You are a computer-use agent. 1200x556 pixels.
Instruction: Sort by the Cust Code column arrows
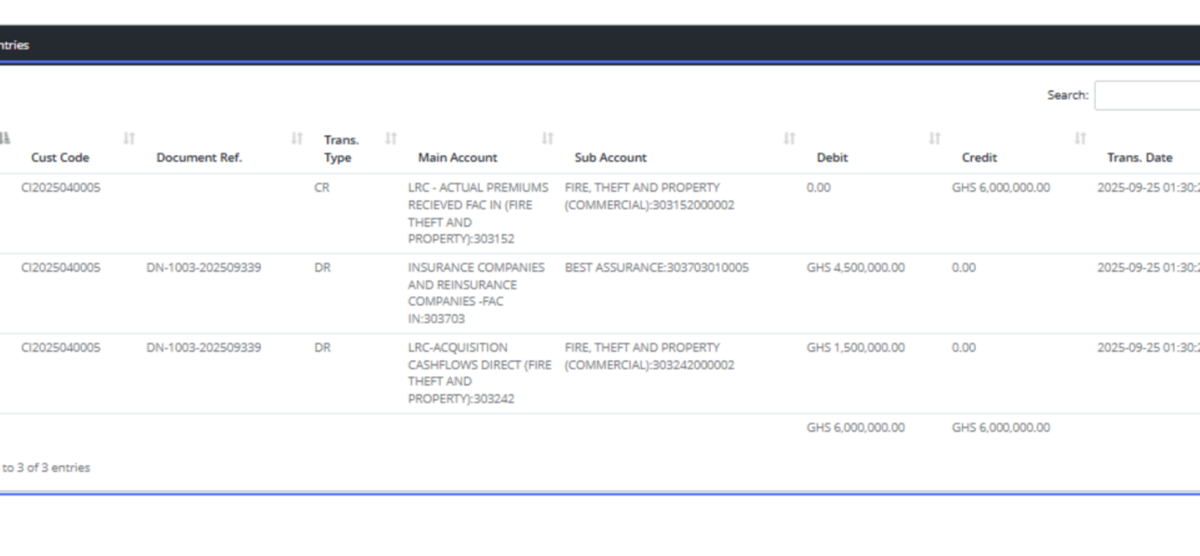click(x=129, y=138)
